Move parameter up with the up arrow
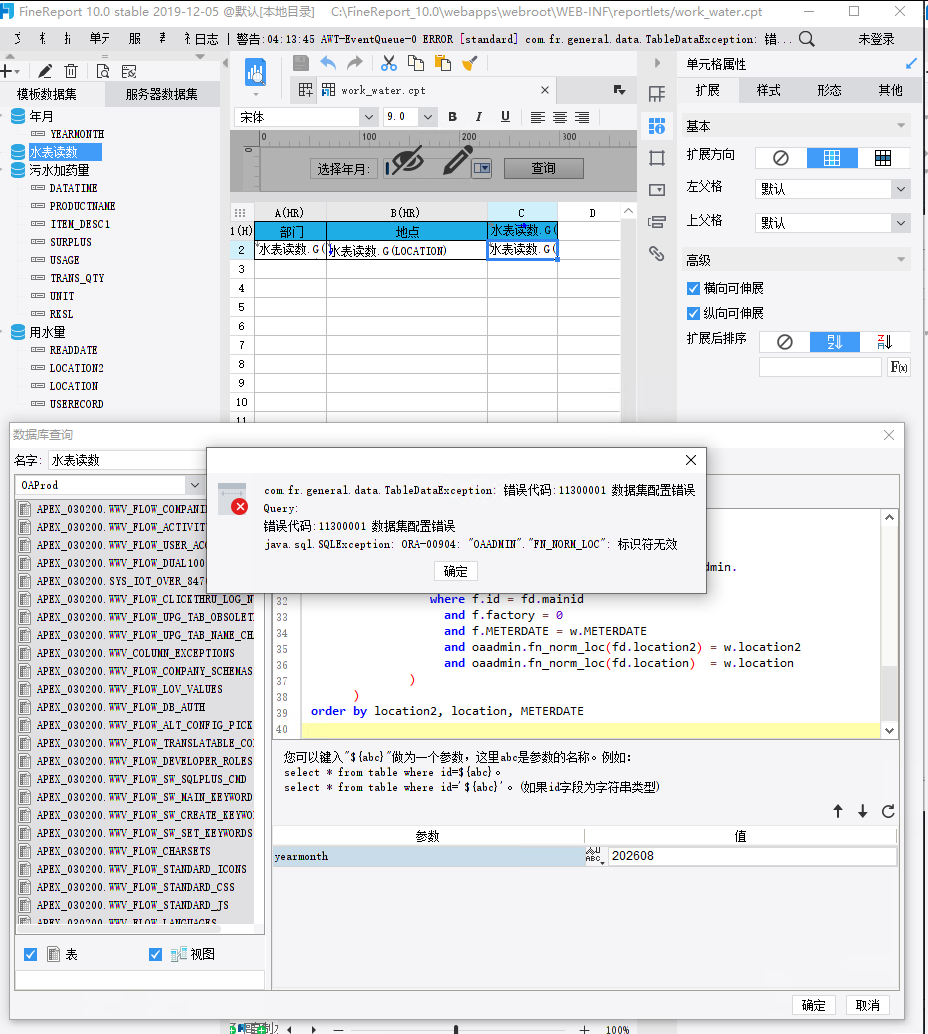This screenshot has width=928, height=1034. click(x=838, y=811)
